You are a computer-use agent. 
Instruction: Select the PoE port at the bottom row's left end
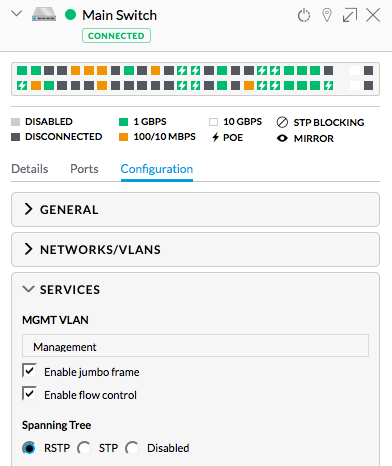point(22,86)
